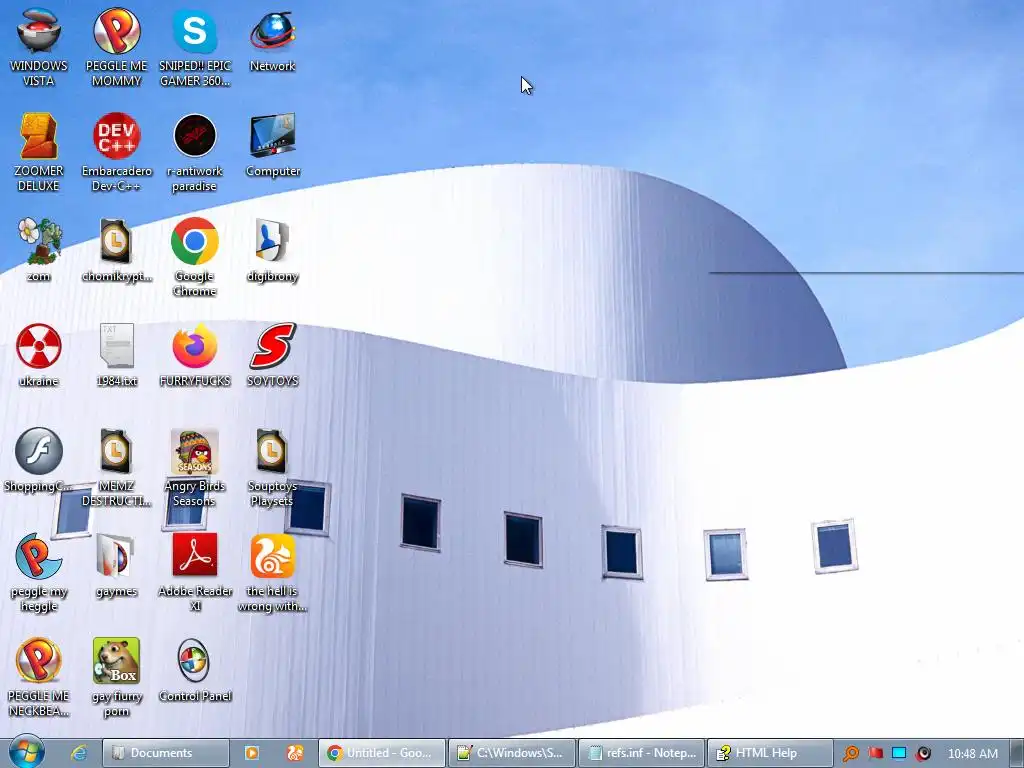1024x768 pixels.
Task: Click the digibrony icon
Action: 272,249
